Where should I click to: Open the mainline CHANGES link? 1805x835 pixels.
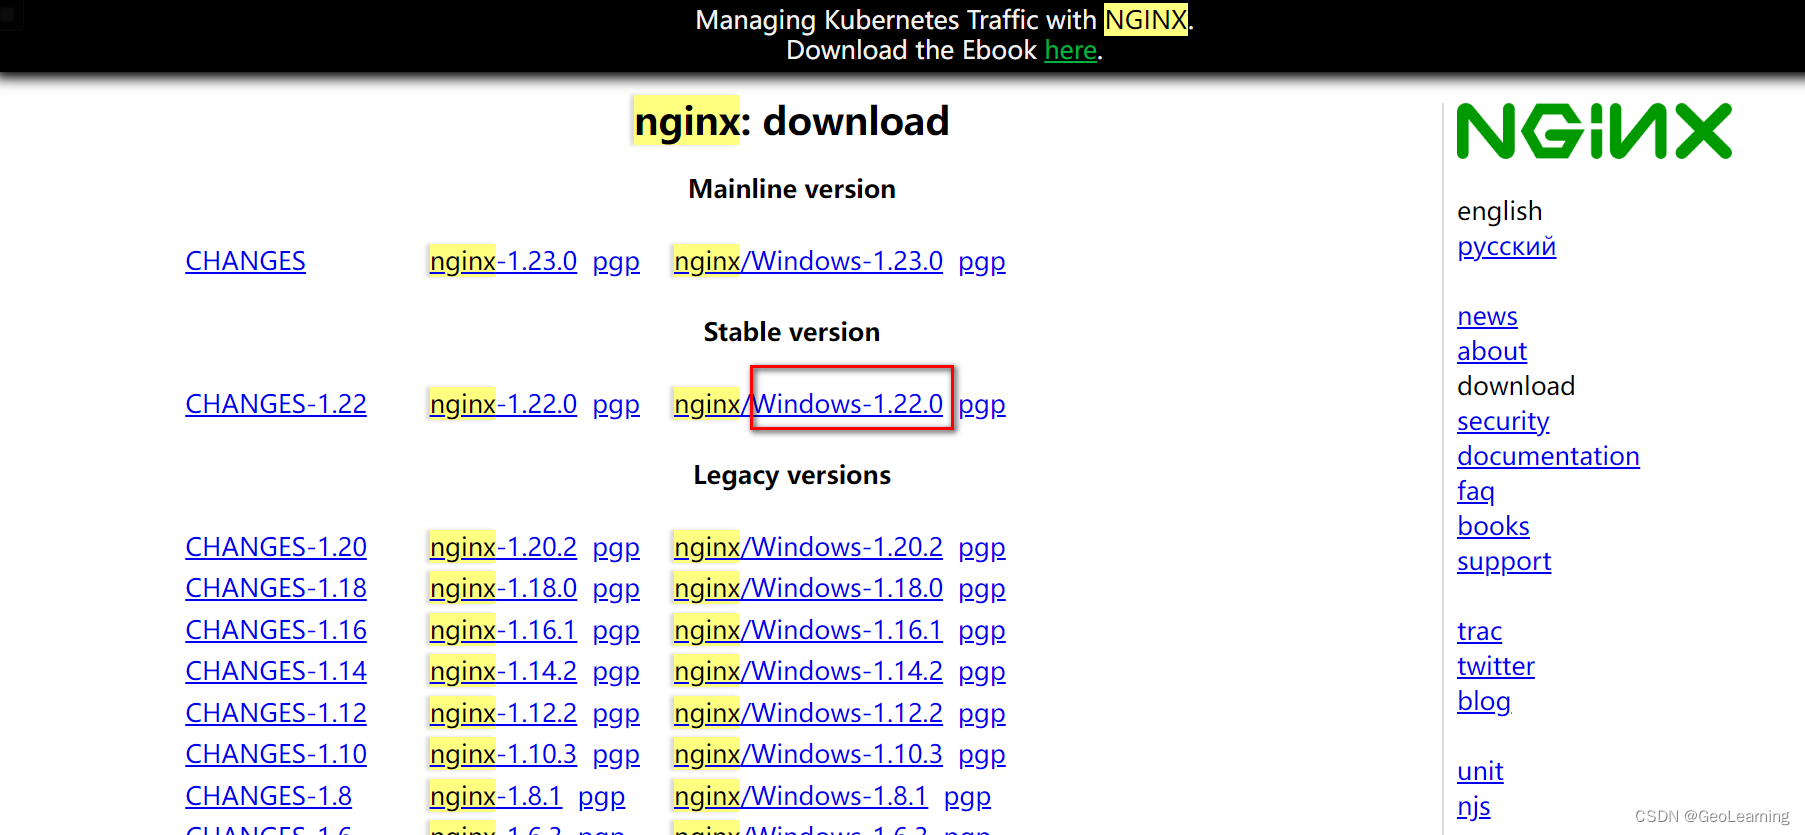pyautogui.click(x=245, y=261)
